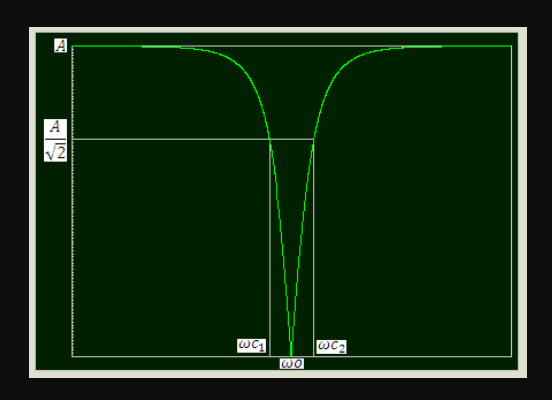Image resolution: width=552 pixels, height=400 pixels.
Task: Select the ωc1 cutoff frequency label
Action: (251, 345)
